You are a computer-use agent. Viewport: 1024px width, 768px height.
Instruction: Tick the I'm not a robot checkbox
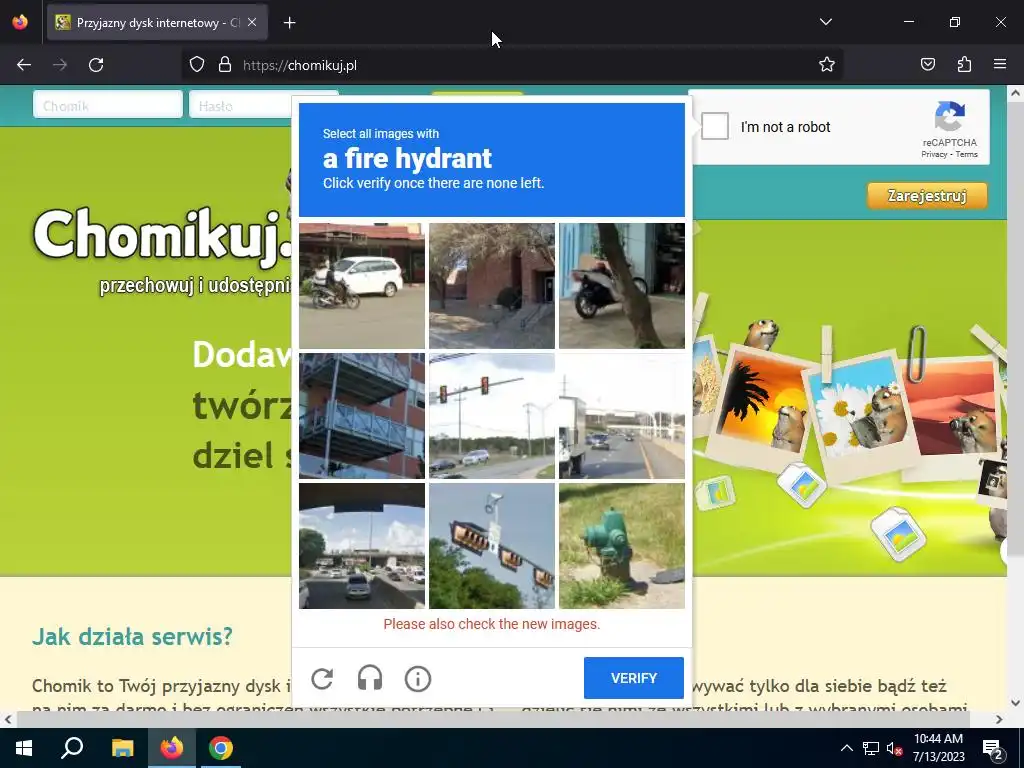[715, 126]
